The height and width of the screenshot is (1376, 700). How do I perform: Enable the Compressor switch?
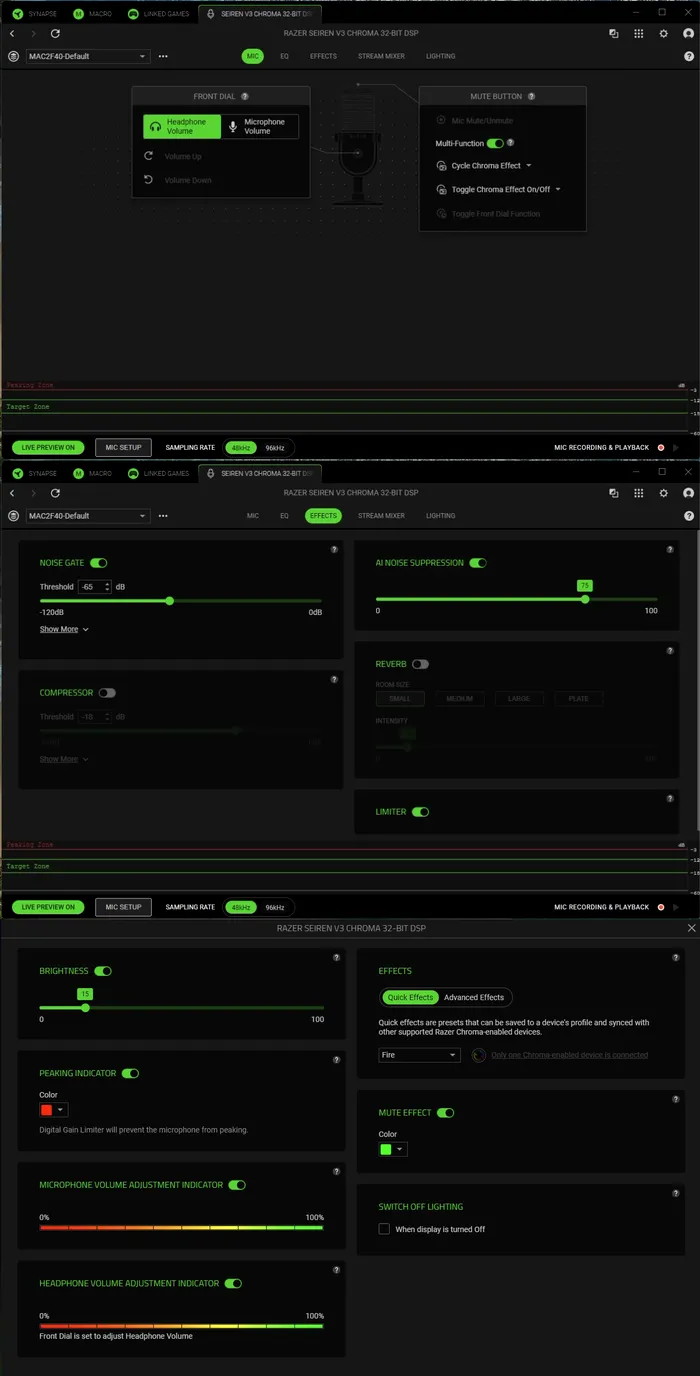pos(106,693)
